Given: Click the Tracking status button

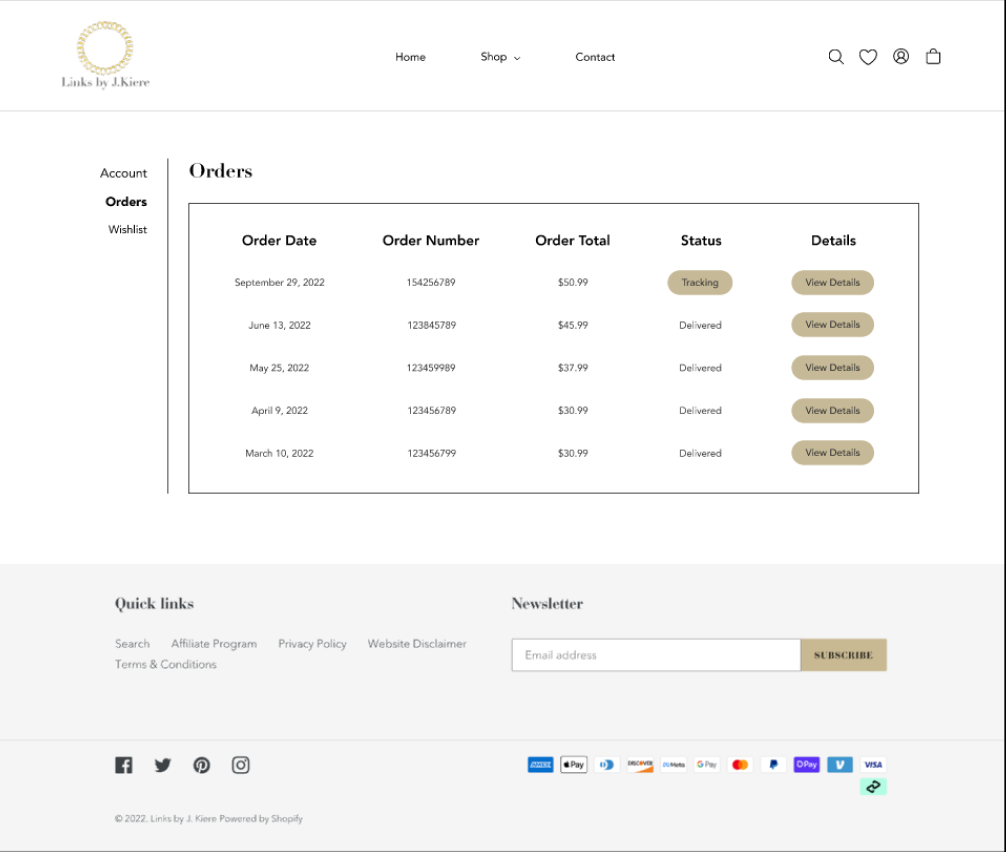Looking at the screenshot, I should (x=700, y=283).
